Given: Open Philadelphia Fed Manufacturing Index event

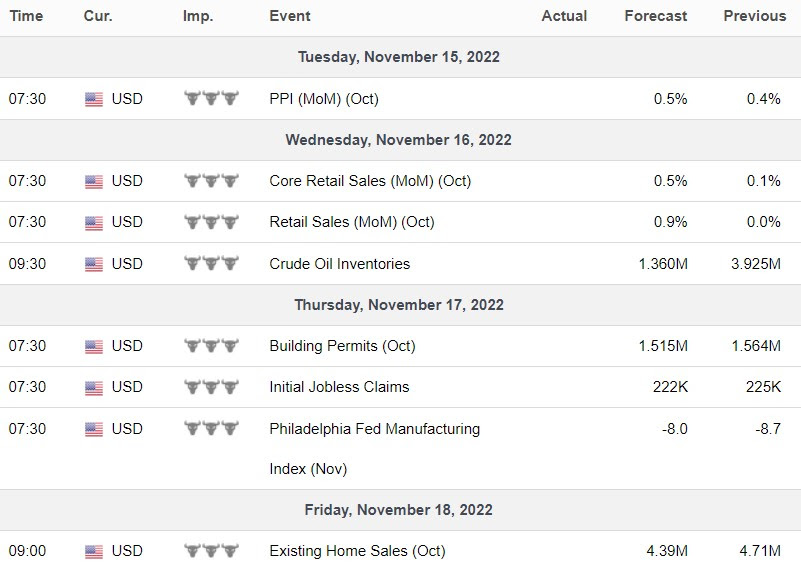Looking at the screenshot, I should [374, 429].
